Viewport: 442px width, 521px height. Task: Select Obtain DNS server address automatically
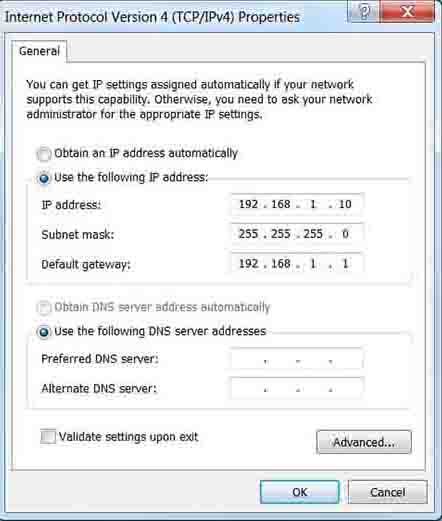[44, 308]
